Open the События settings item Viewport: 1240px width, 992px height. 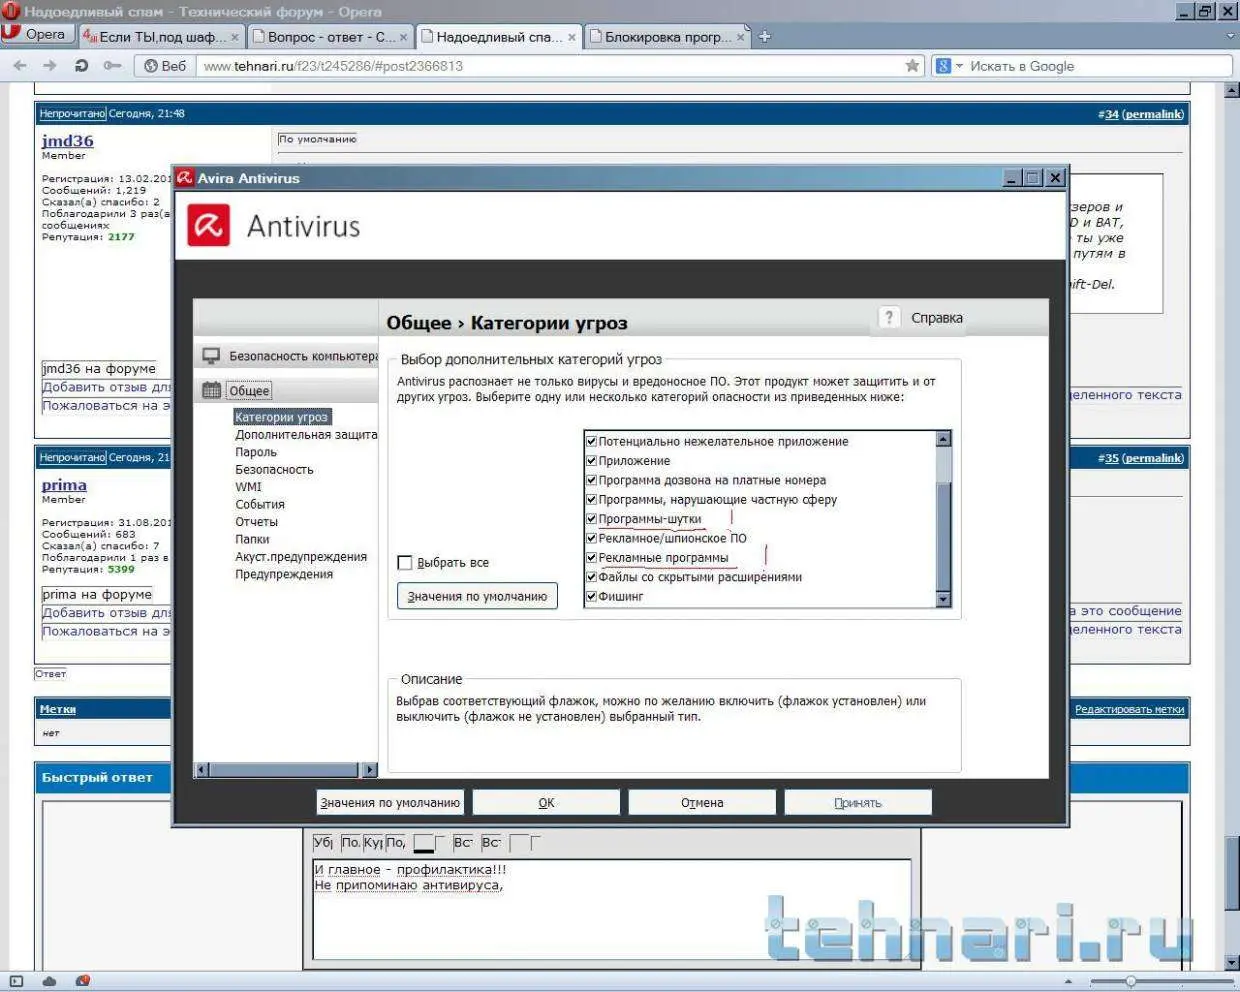point(260,505)
